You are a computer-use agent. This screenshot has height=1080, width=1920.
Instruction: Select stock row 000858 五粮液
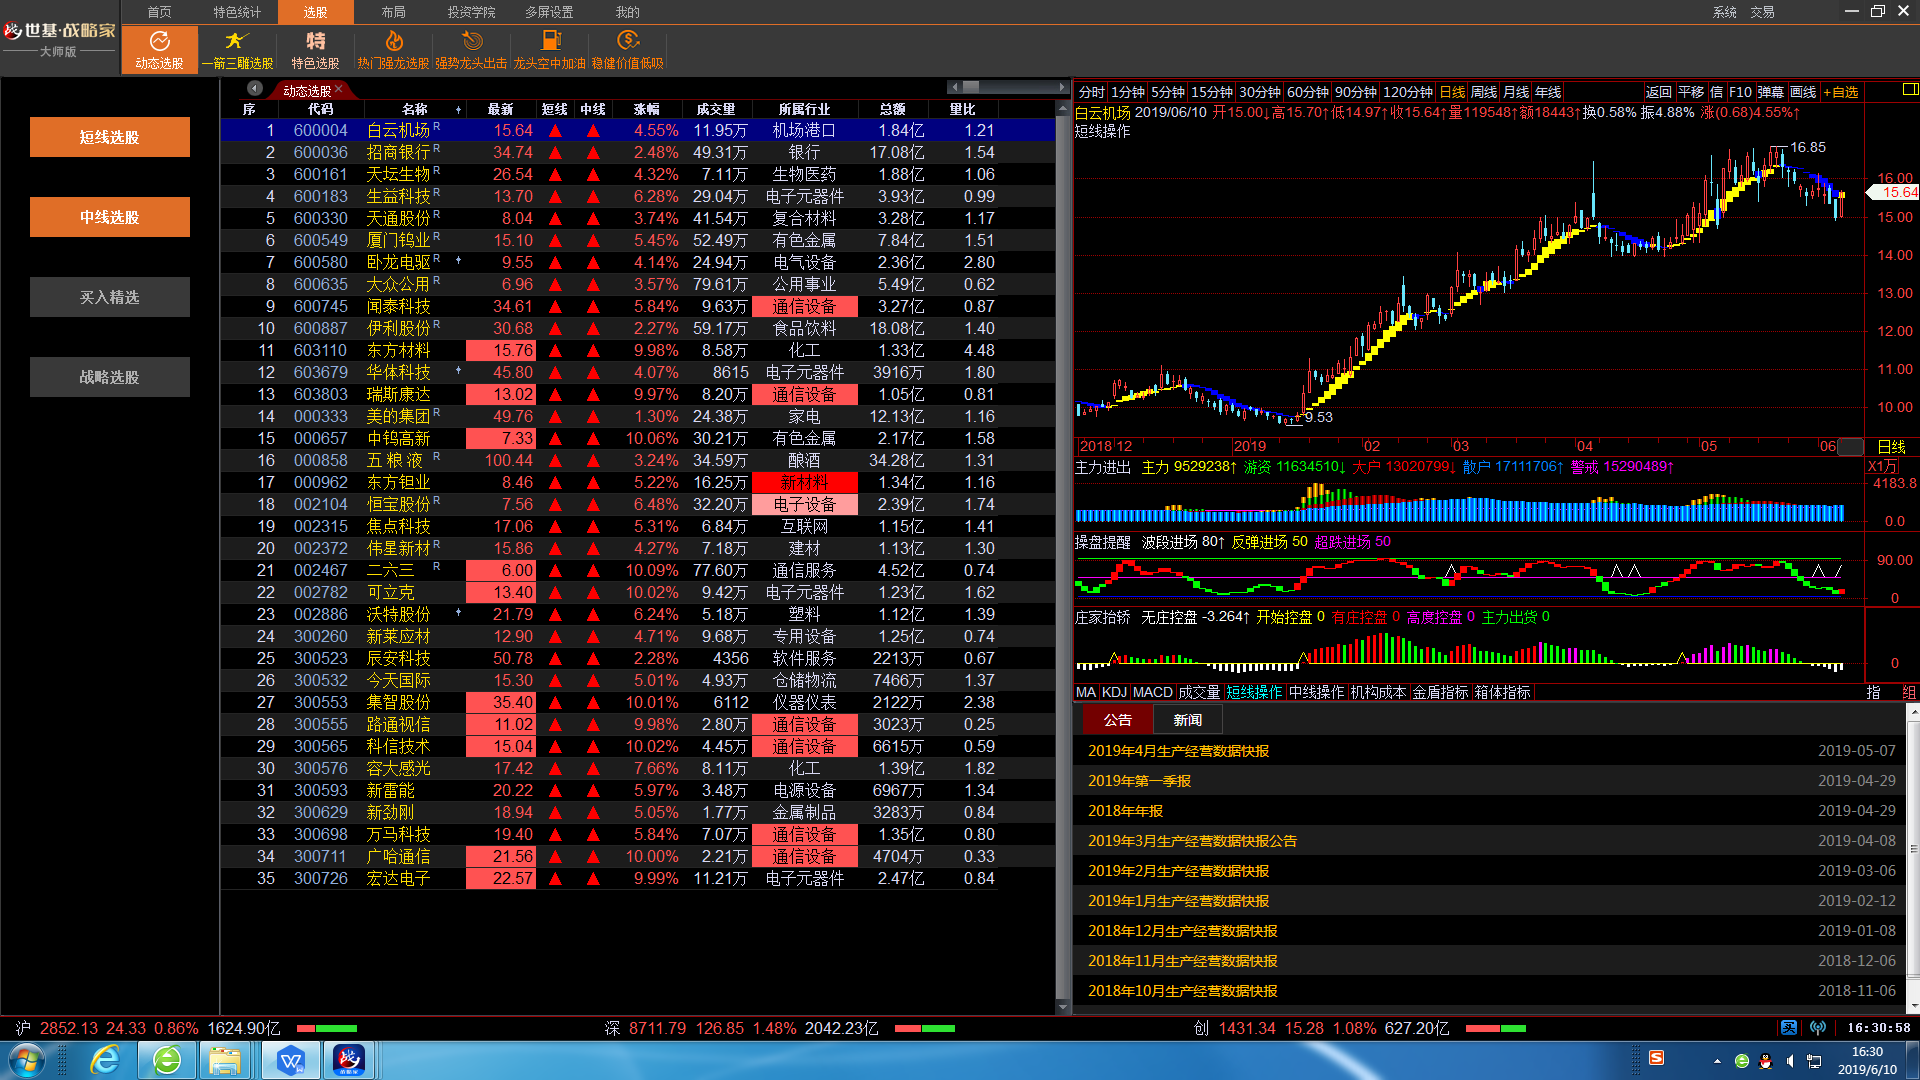[x=638, y=461]
